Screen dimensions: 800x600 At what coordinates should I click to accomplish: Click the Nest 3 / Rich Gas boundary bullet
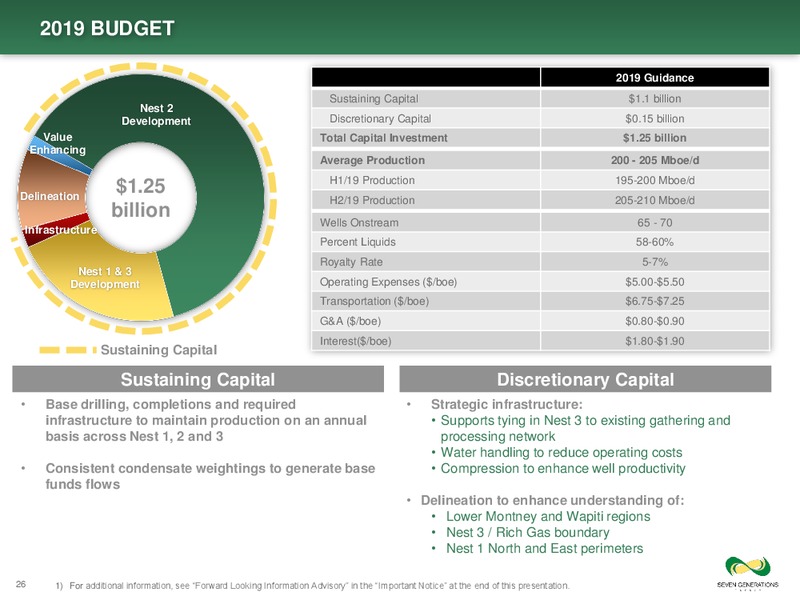[x=528, y=533]
